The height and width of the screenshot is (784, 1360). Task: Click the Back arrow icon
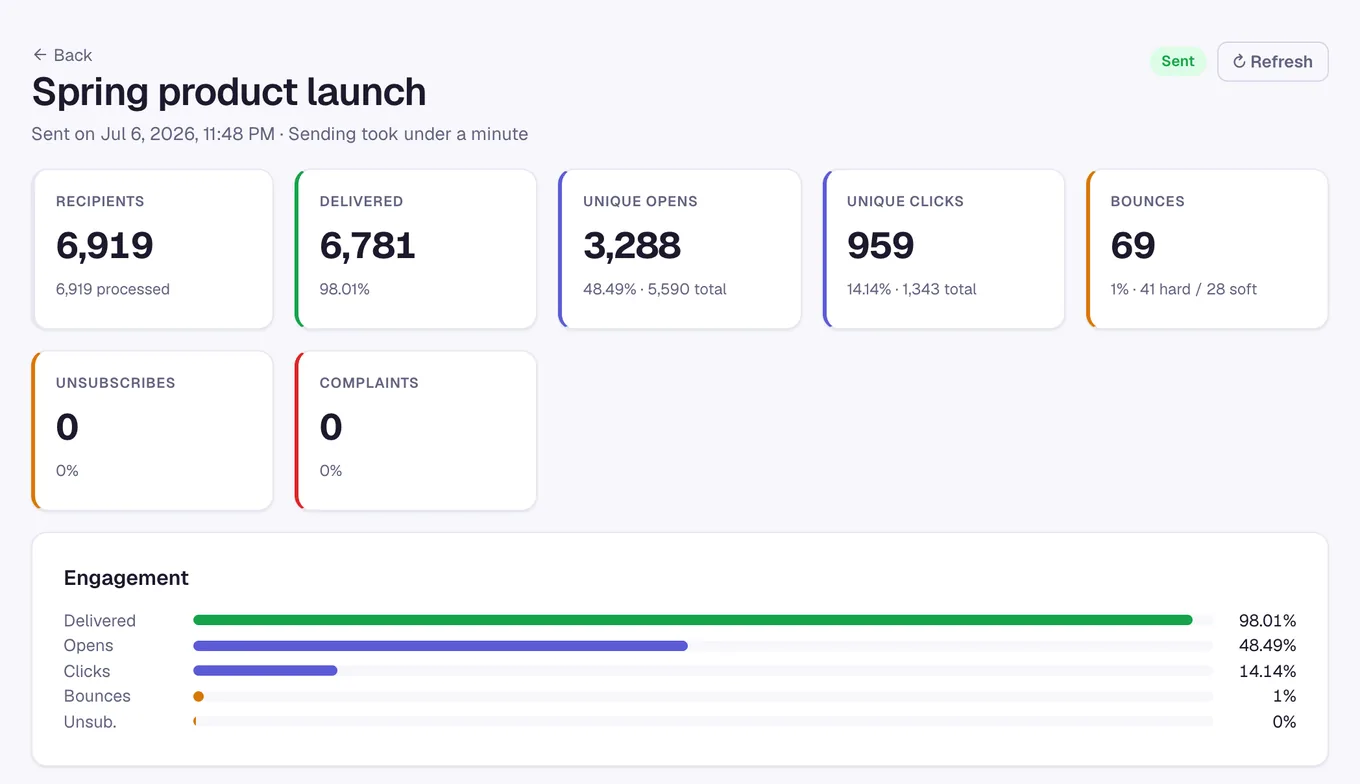click(x=40, y=55)
